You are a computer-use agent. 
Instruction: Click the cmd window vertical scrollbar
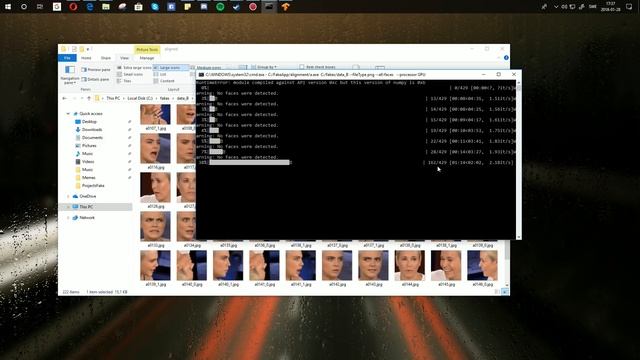(x=519, y=160)
